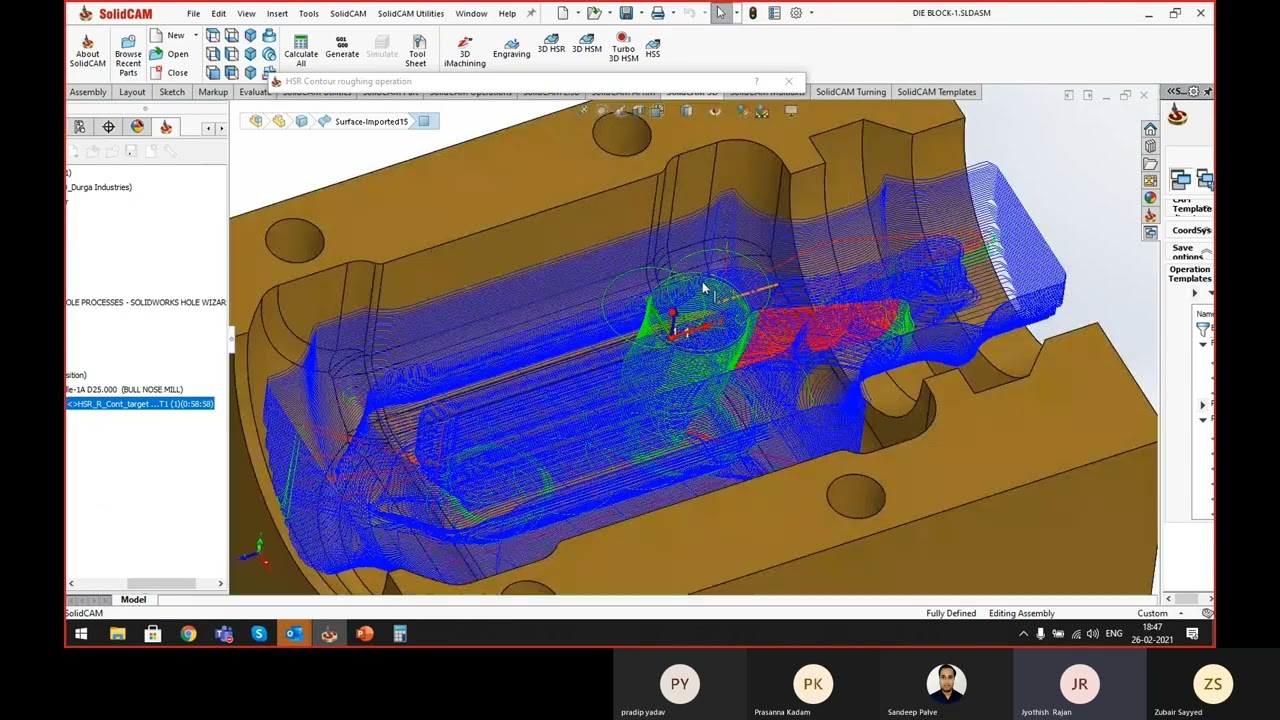Add a 3D HSR operation
Screen dimensions: 1280x720
click(x=551, y=44)
